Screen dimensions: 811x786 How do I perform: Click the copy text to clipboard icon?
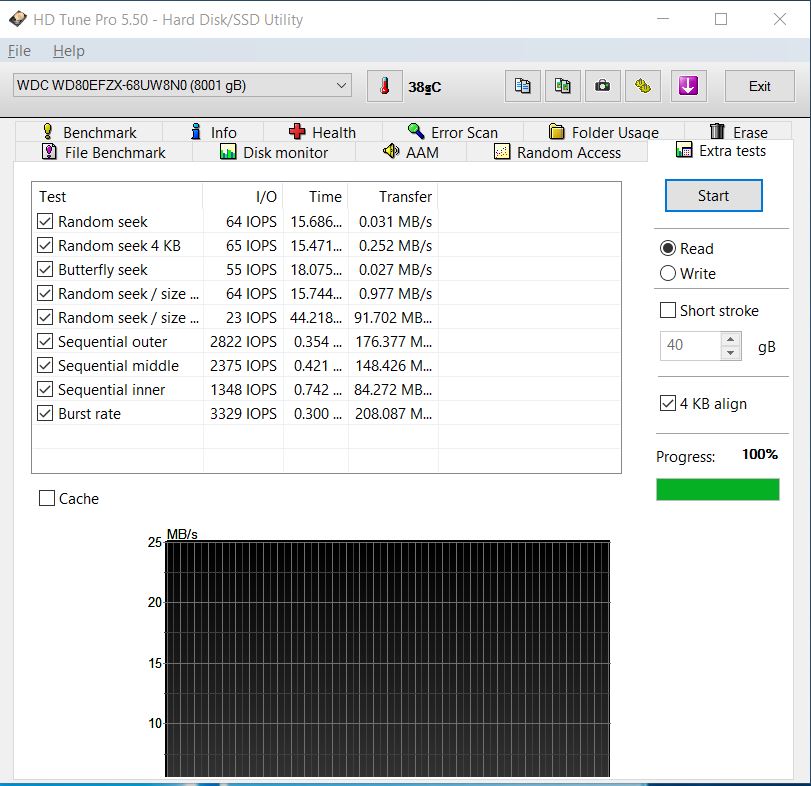pyautogui.click(x=522, y=86)
